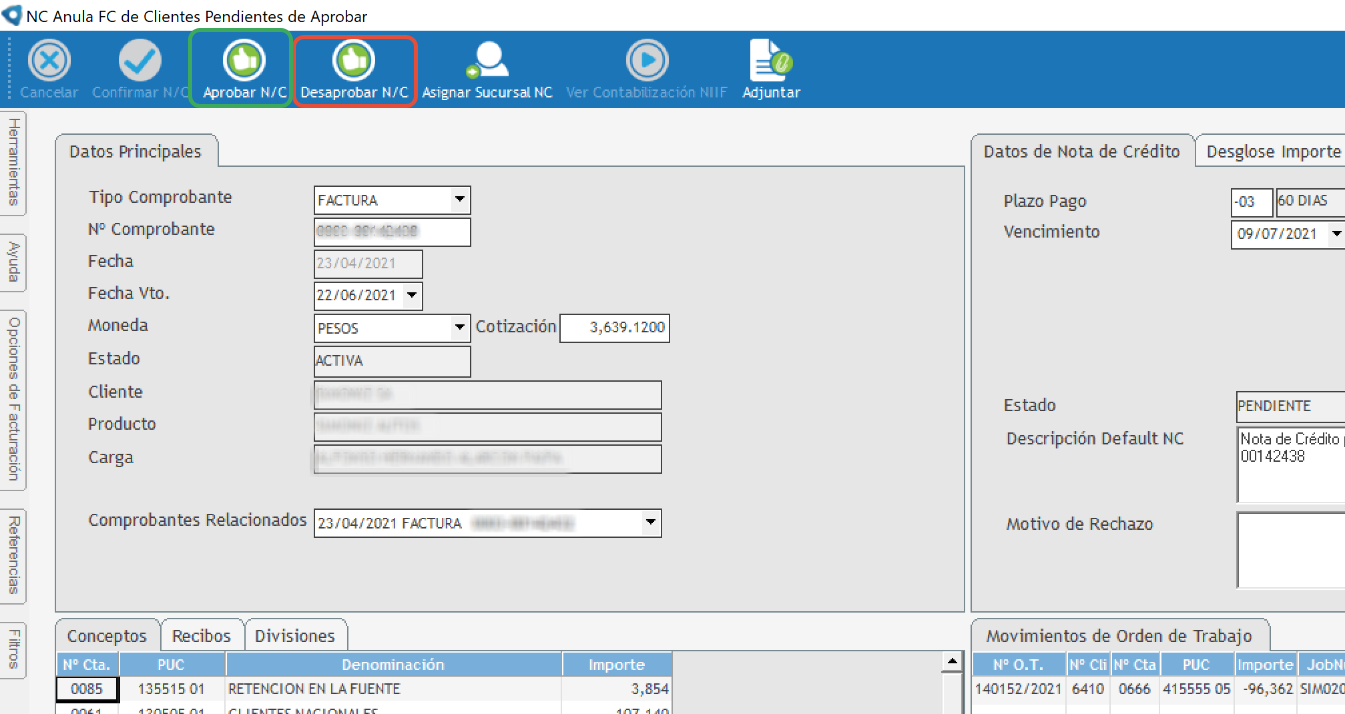Click the app logo in title bar
Image resolution: width=1345 pixels, height=714 pixels.
point(13,16)
